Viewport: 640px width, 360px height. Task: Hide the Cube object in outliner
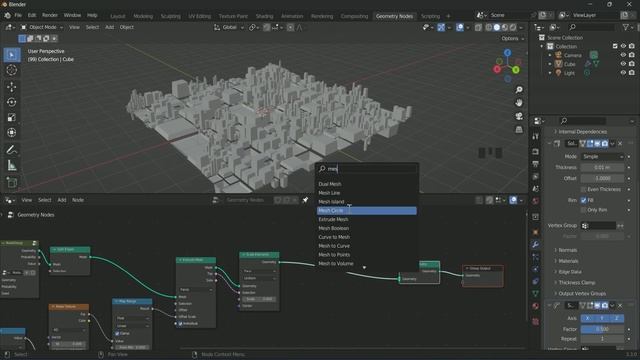click(x=623, y=64)
